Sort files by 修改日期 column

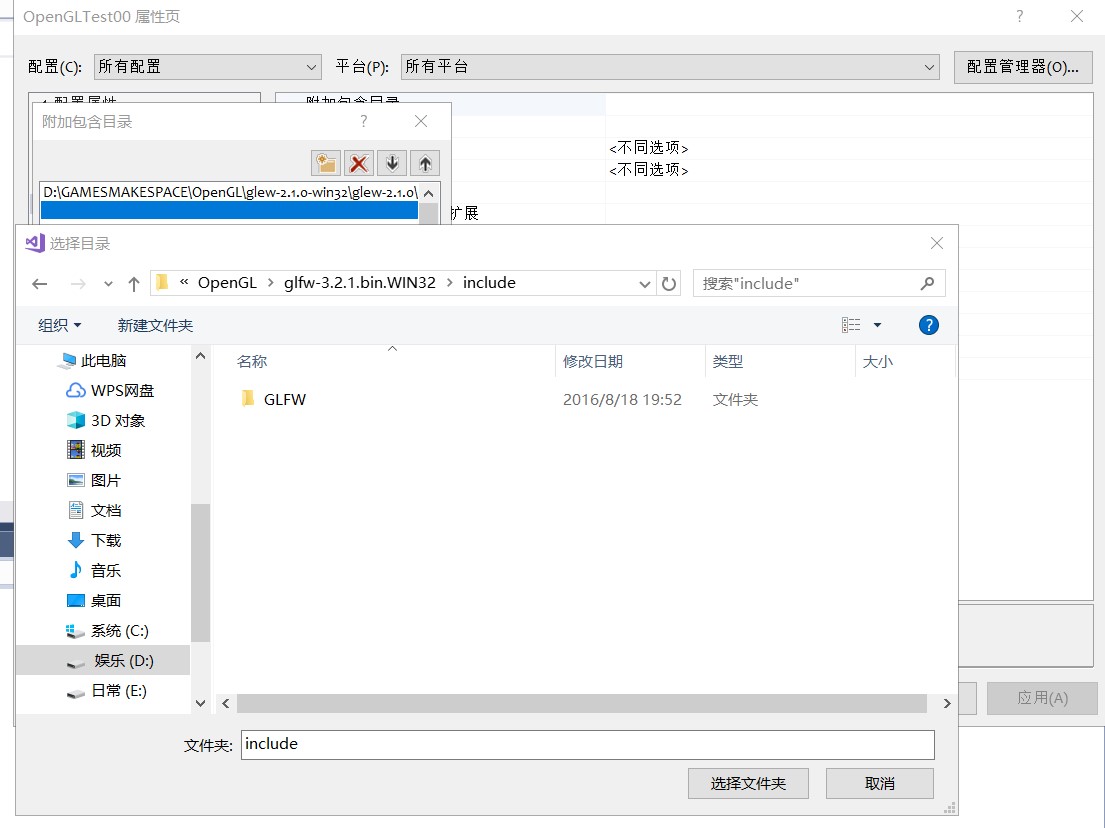(x=591, y=361)
